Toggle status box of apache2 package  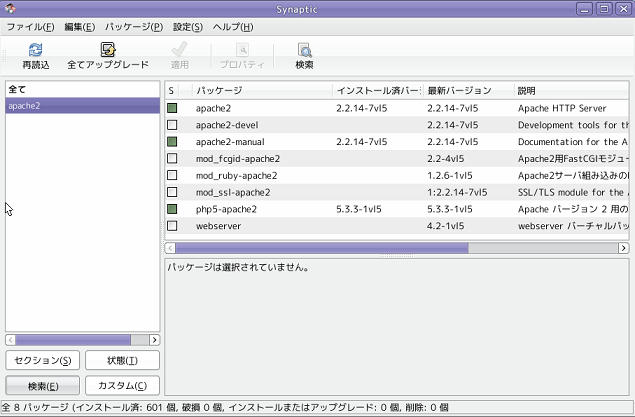pos(172,108)
